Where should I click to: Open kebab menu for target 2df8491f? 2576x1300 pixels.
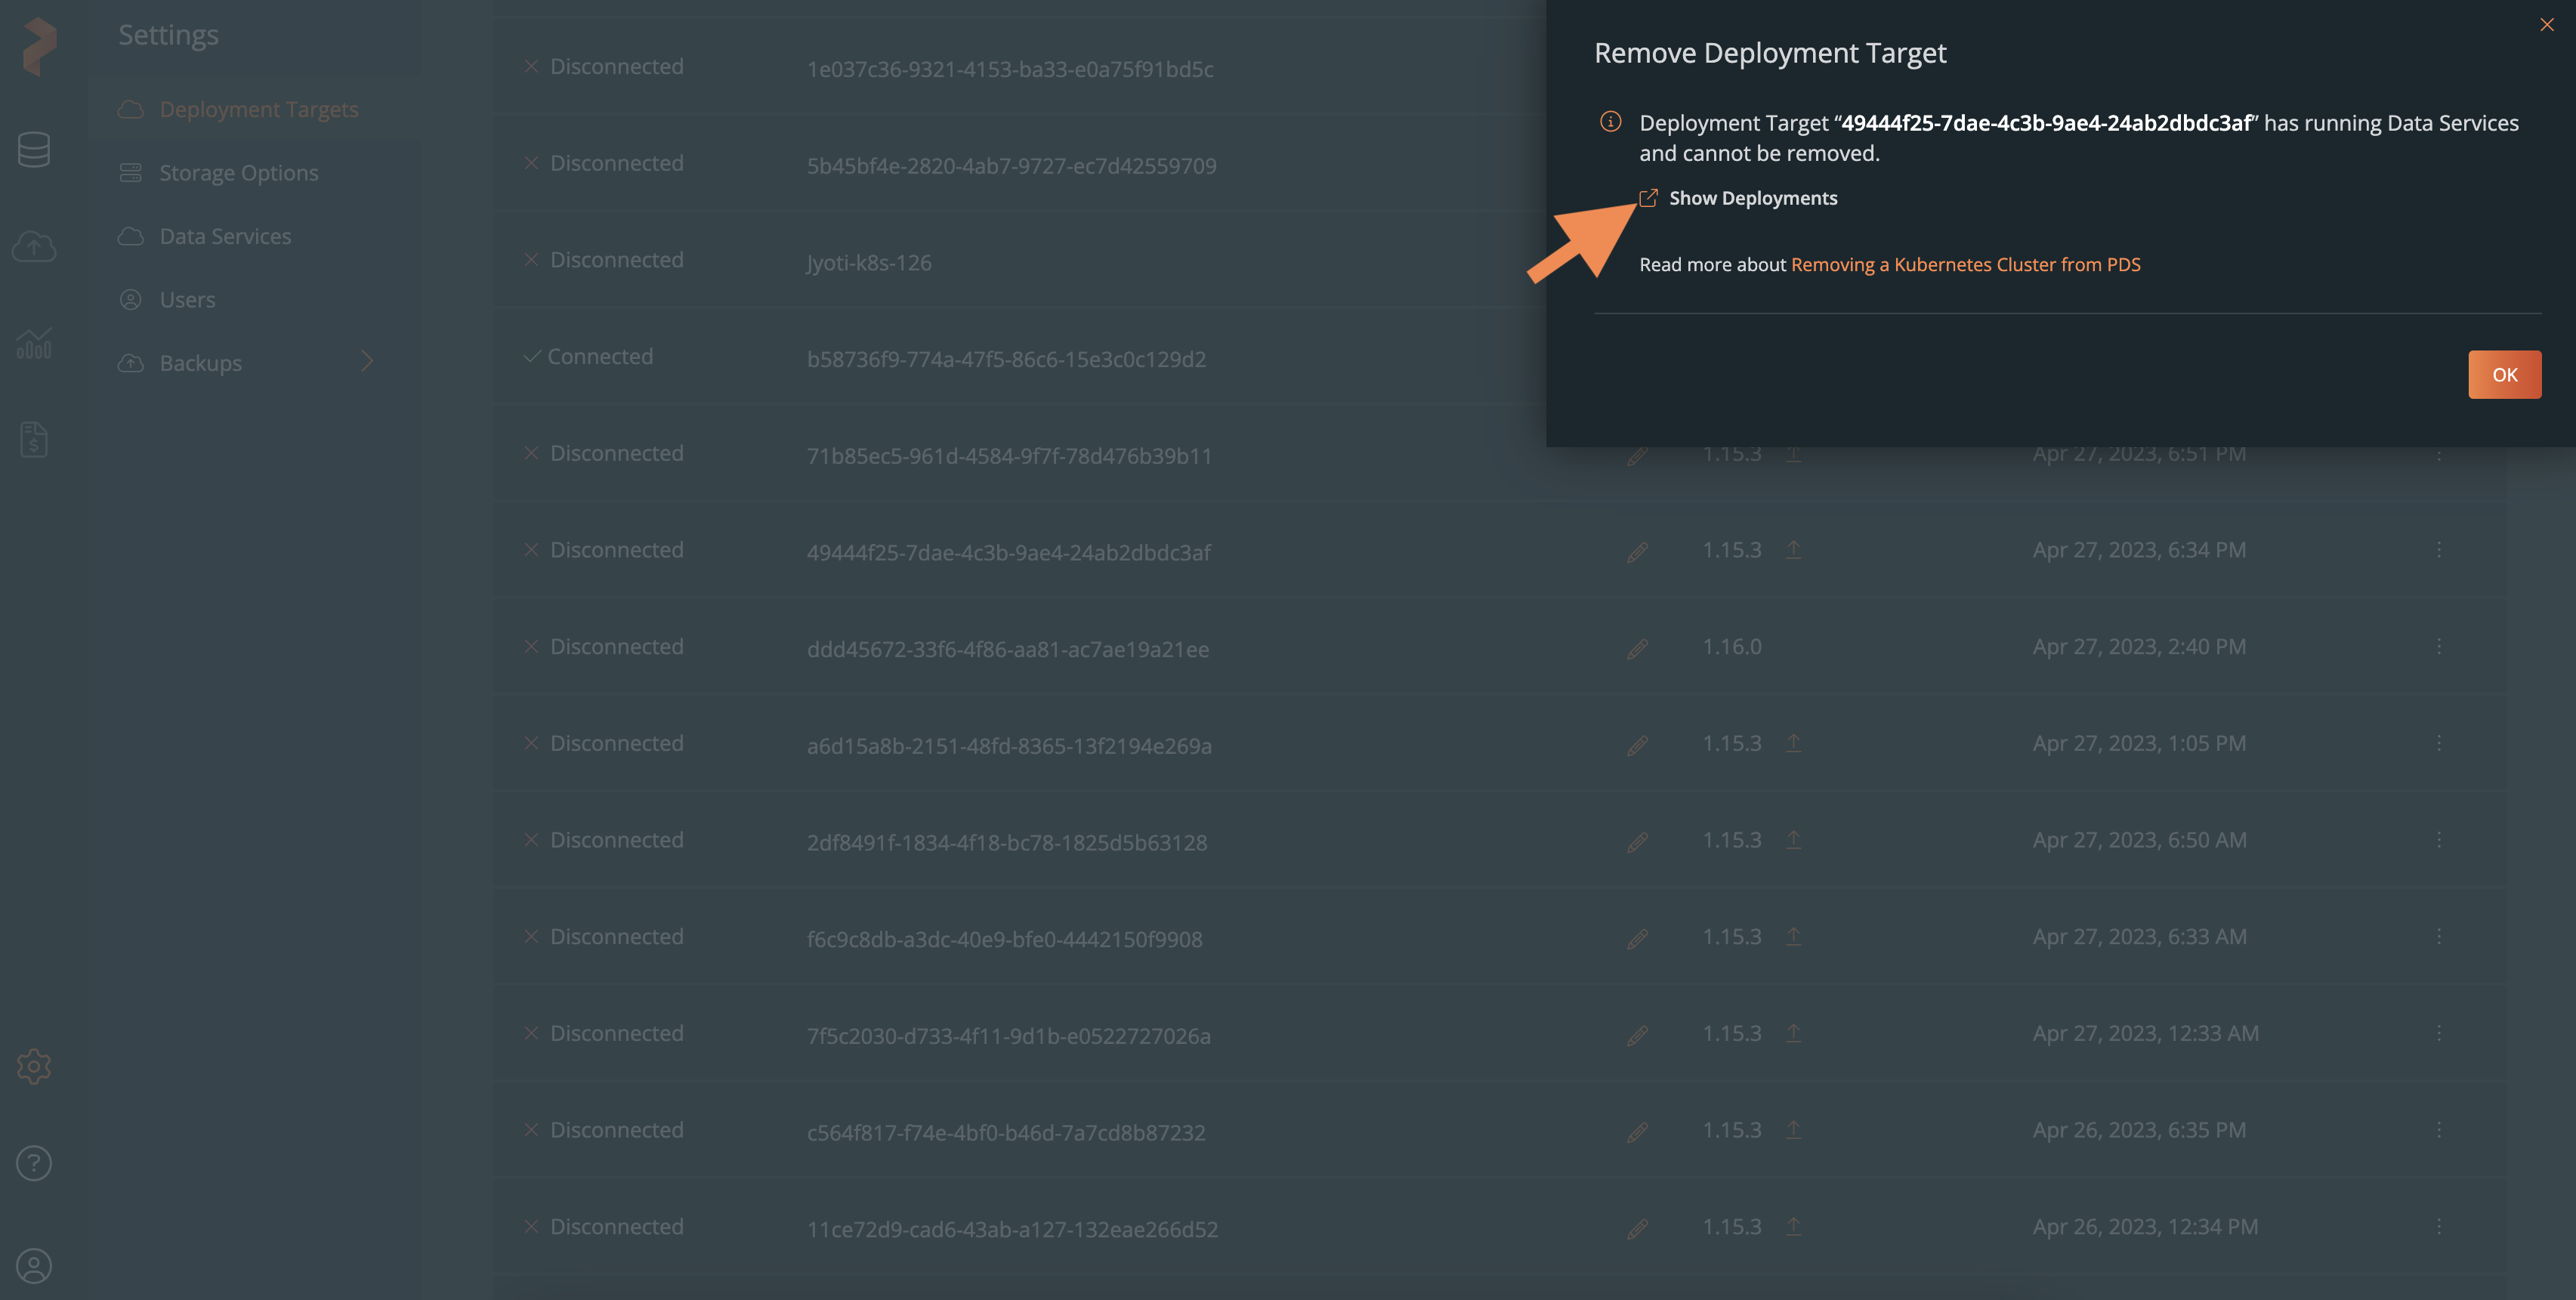[x=2439, y=840]
